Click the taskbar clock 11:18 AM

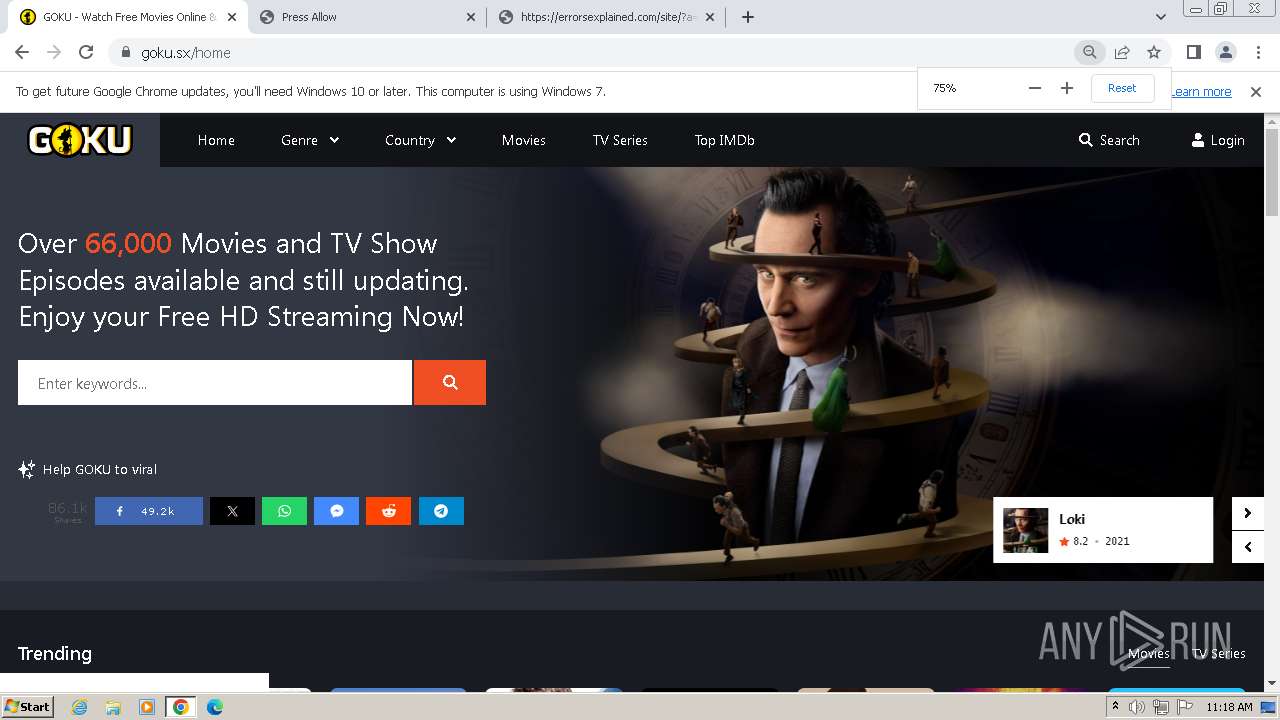click(x=1229, y=707)
